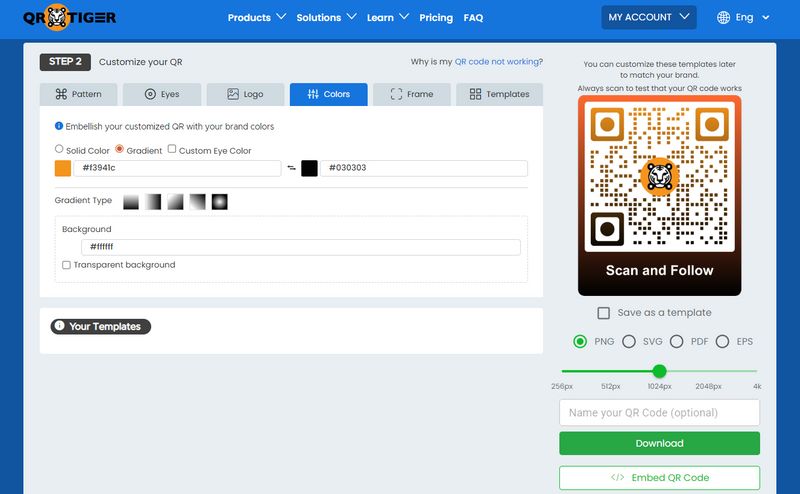Open the My Account dropdown
This screenshot has height=494, width=800.
(x=649, y=17)
